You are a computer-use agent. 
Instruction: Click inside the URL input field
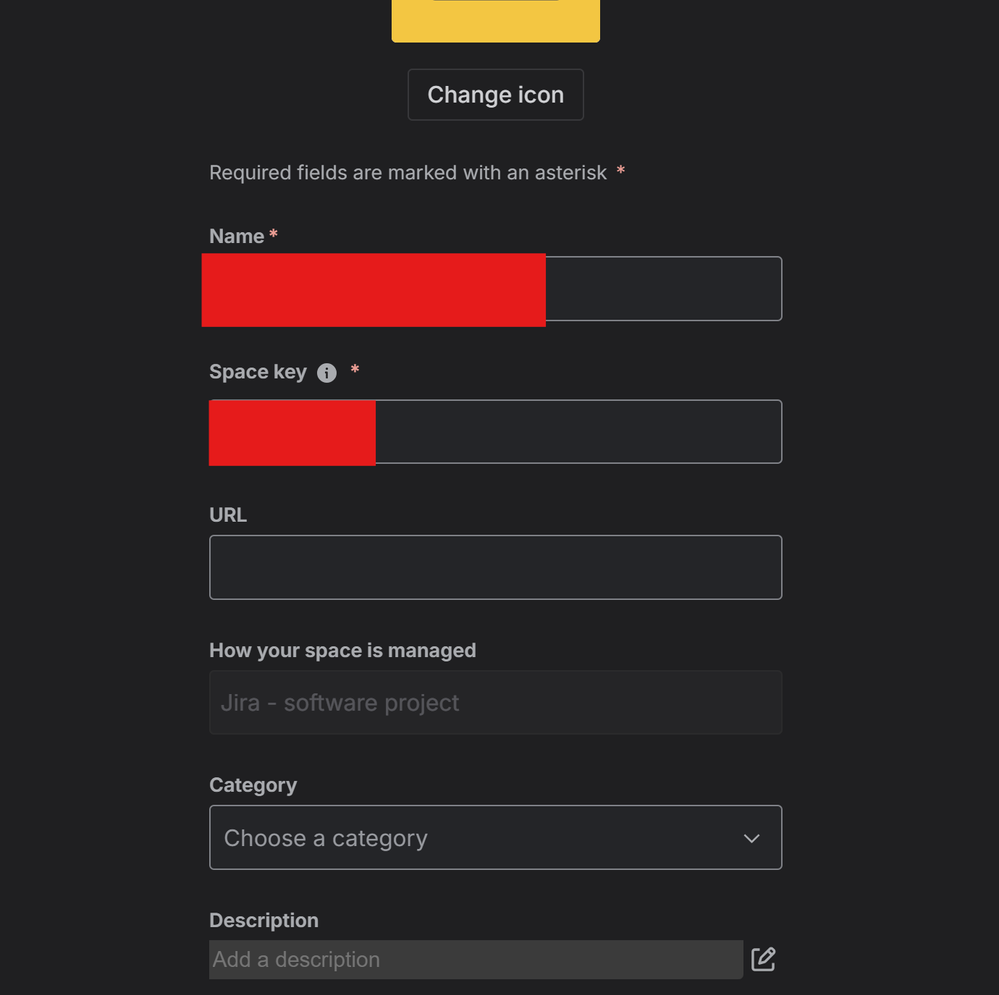tap(495, 567)
